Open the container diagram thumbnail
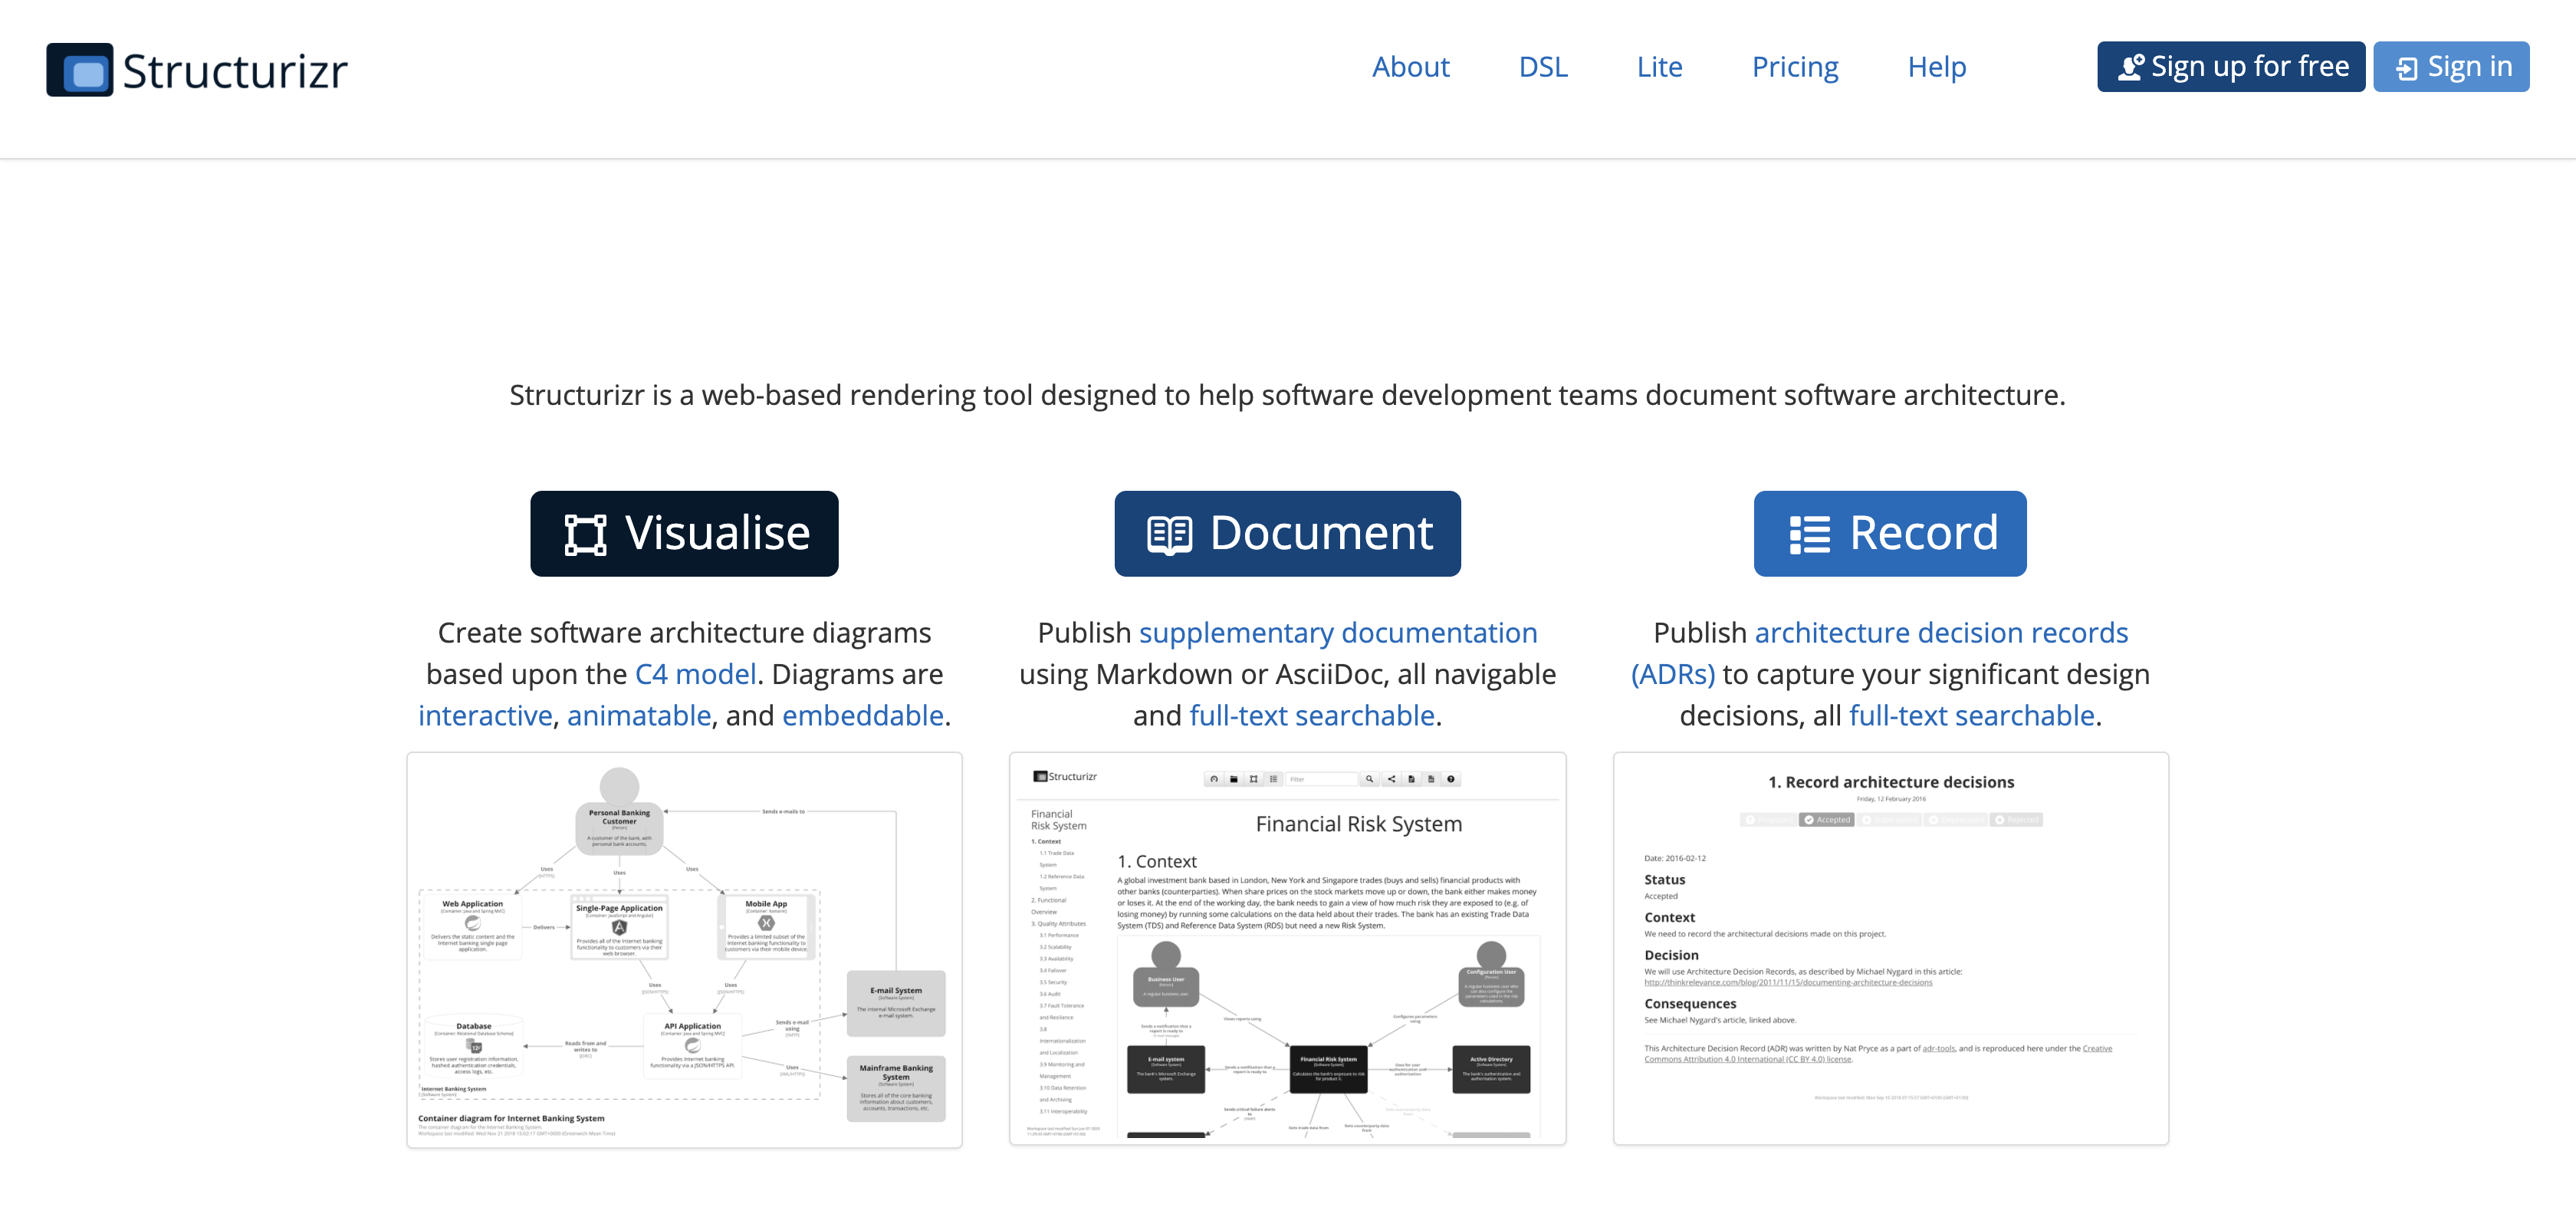This screenshot has width=2576, height=1227. (684, 949)
